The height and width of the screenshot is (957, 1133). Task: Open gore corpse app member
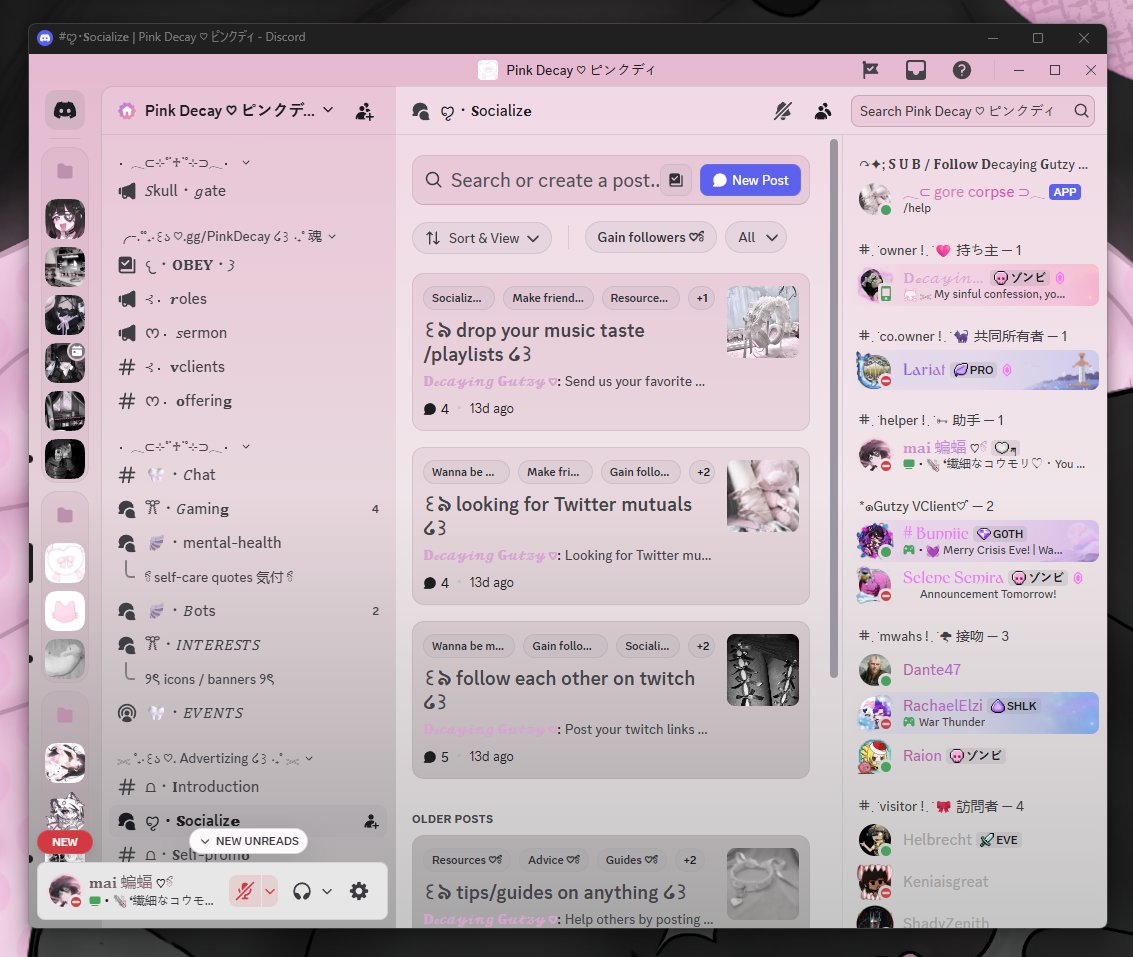978,199
